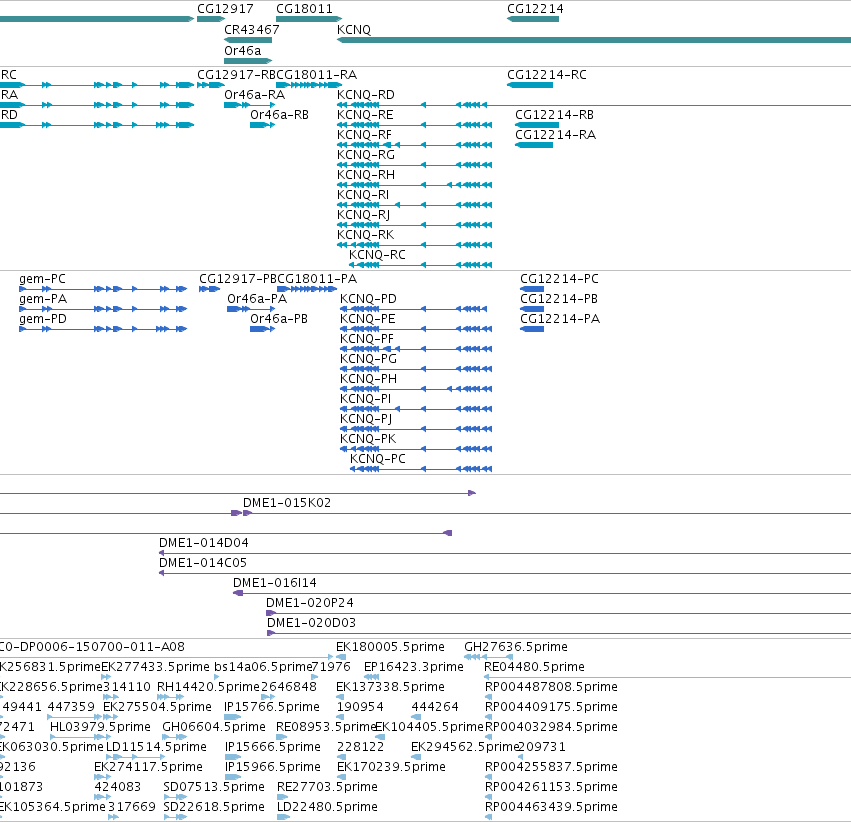The height and width of the screenshot is (822, 851).
Task: Click the 'CG12214-RA' transcript label
Action: click(556, 135)
